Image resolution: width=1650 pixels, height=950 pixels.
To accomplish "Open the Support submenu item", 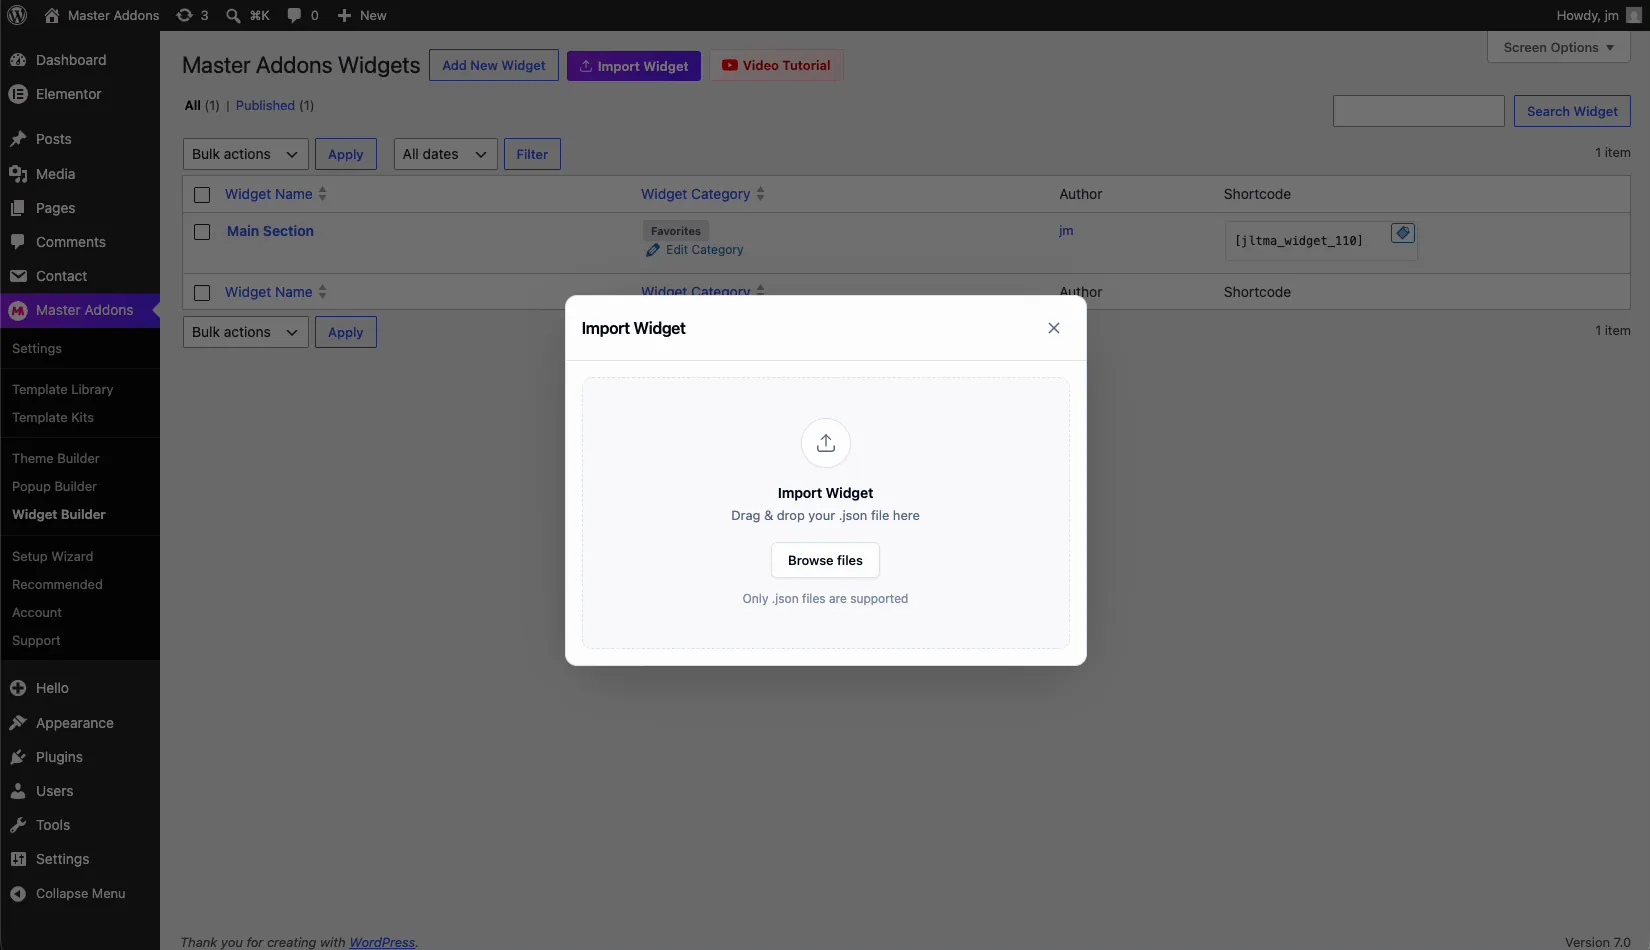I will coord(36,640).
